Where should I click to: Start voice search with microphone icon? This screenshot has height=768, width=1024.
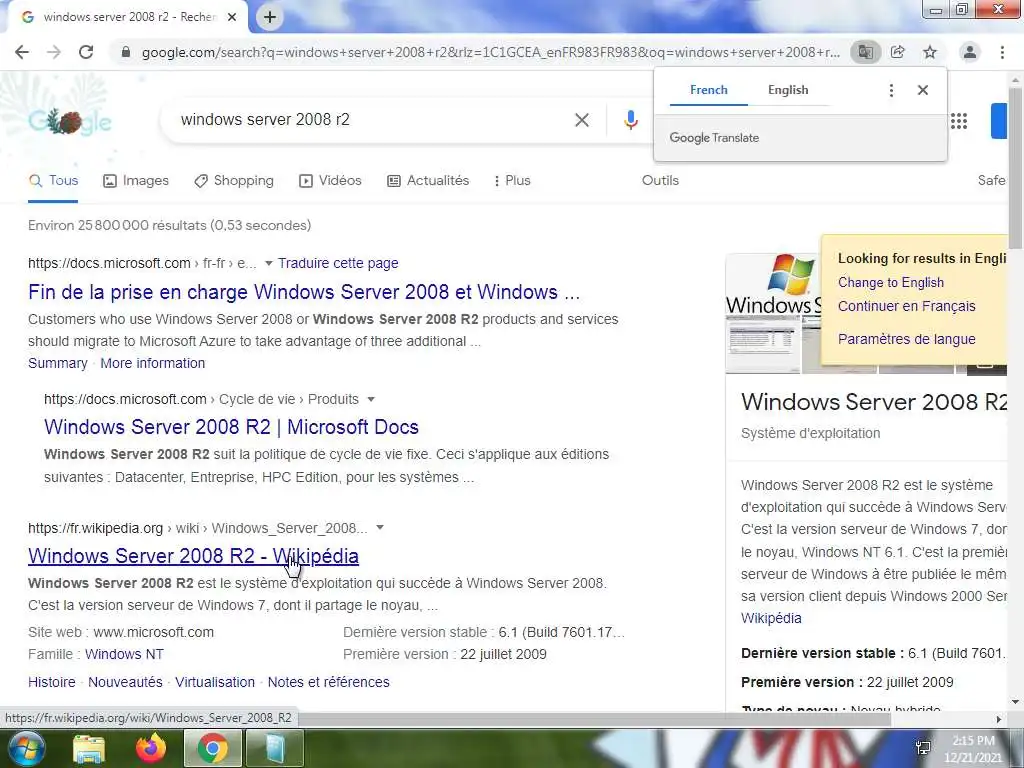pos(630,120)
